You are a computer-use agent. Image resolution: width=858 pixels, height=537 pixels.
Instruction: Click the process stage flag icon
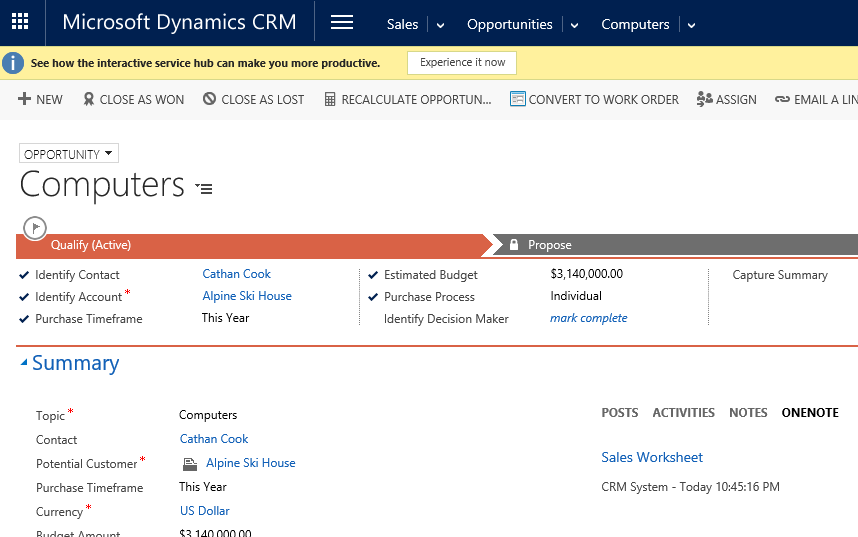tap(35, 228)
